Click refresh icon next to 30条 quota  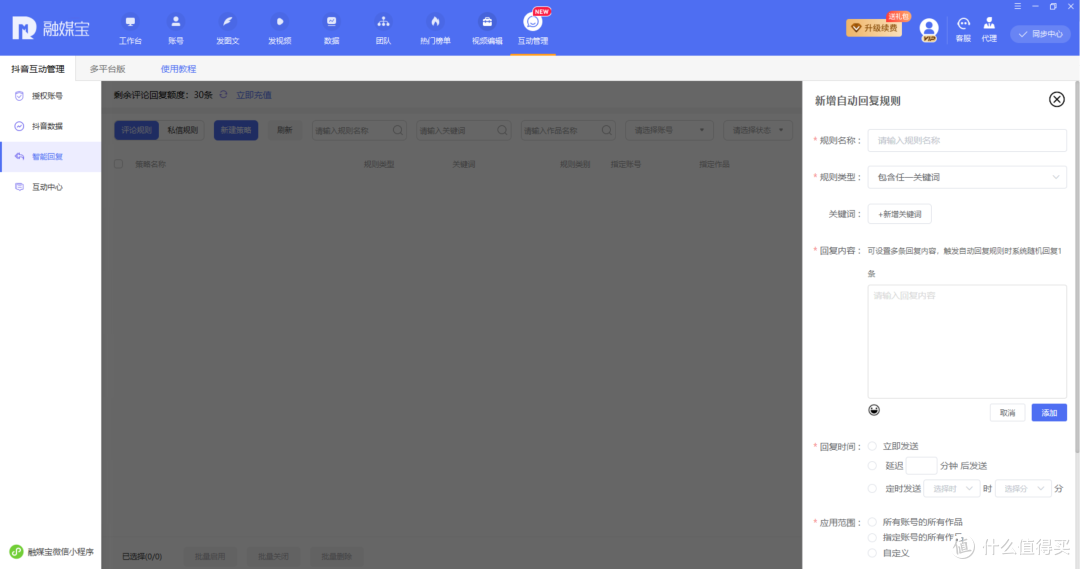tap(223, 94)
